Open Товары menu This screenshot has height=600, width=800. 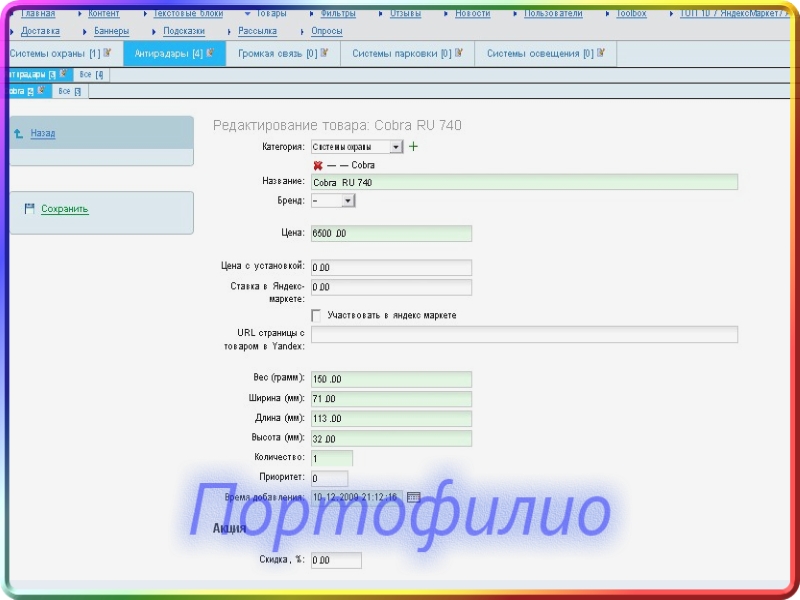pos(271,13)
